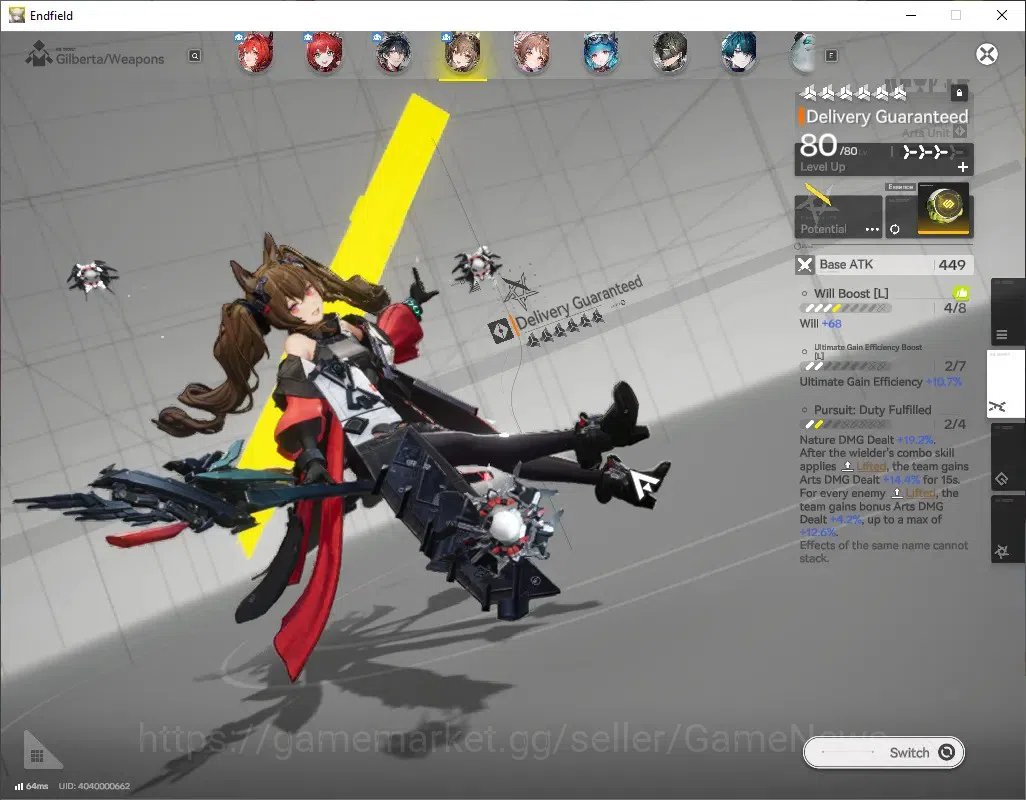The image size is (1026, 800).
Task: Click the crossed swords Base ATK icon
Action: tap(805, 265)
